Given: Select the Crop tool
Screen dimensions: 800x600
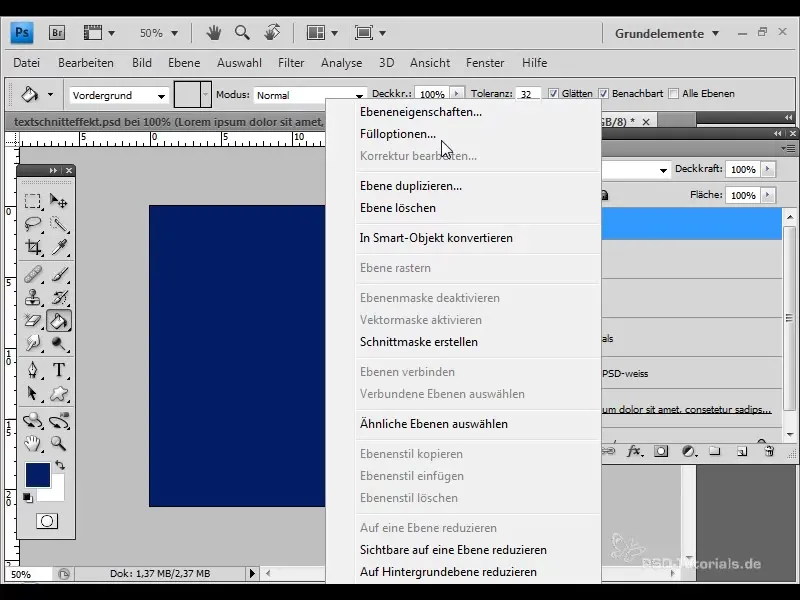Looking at the screenshot, I should [33, 247].
